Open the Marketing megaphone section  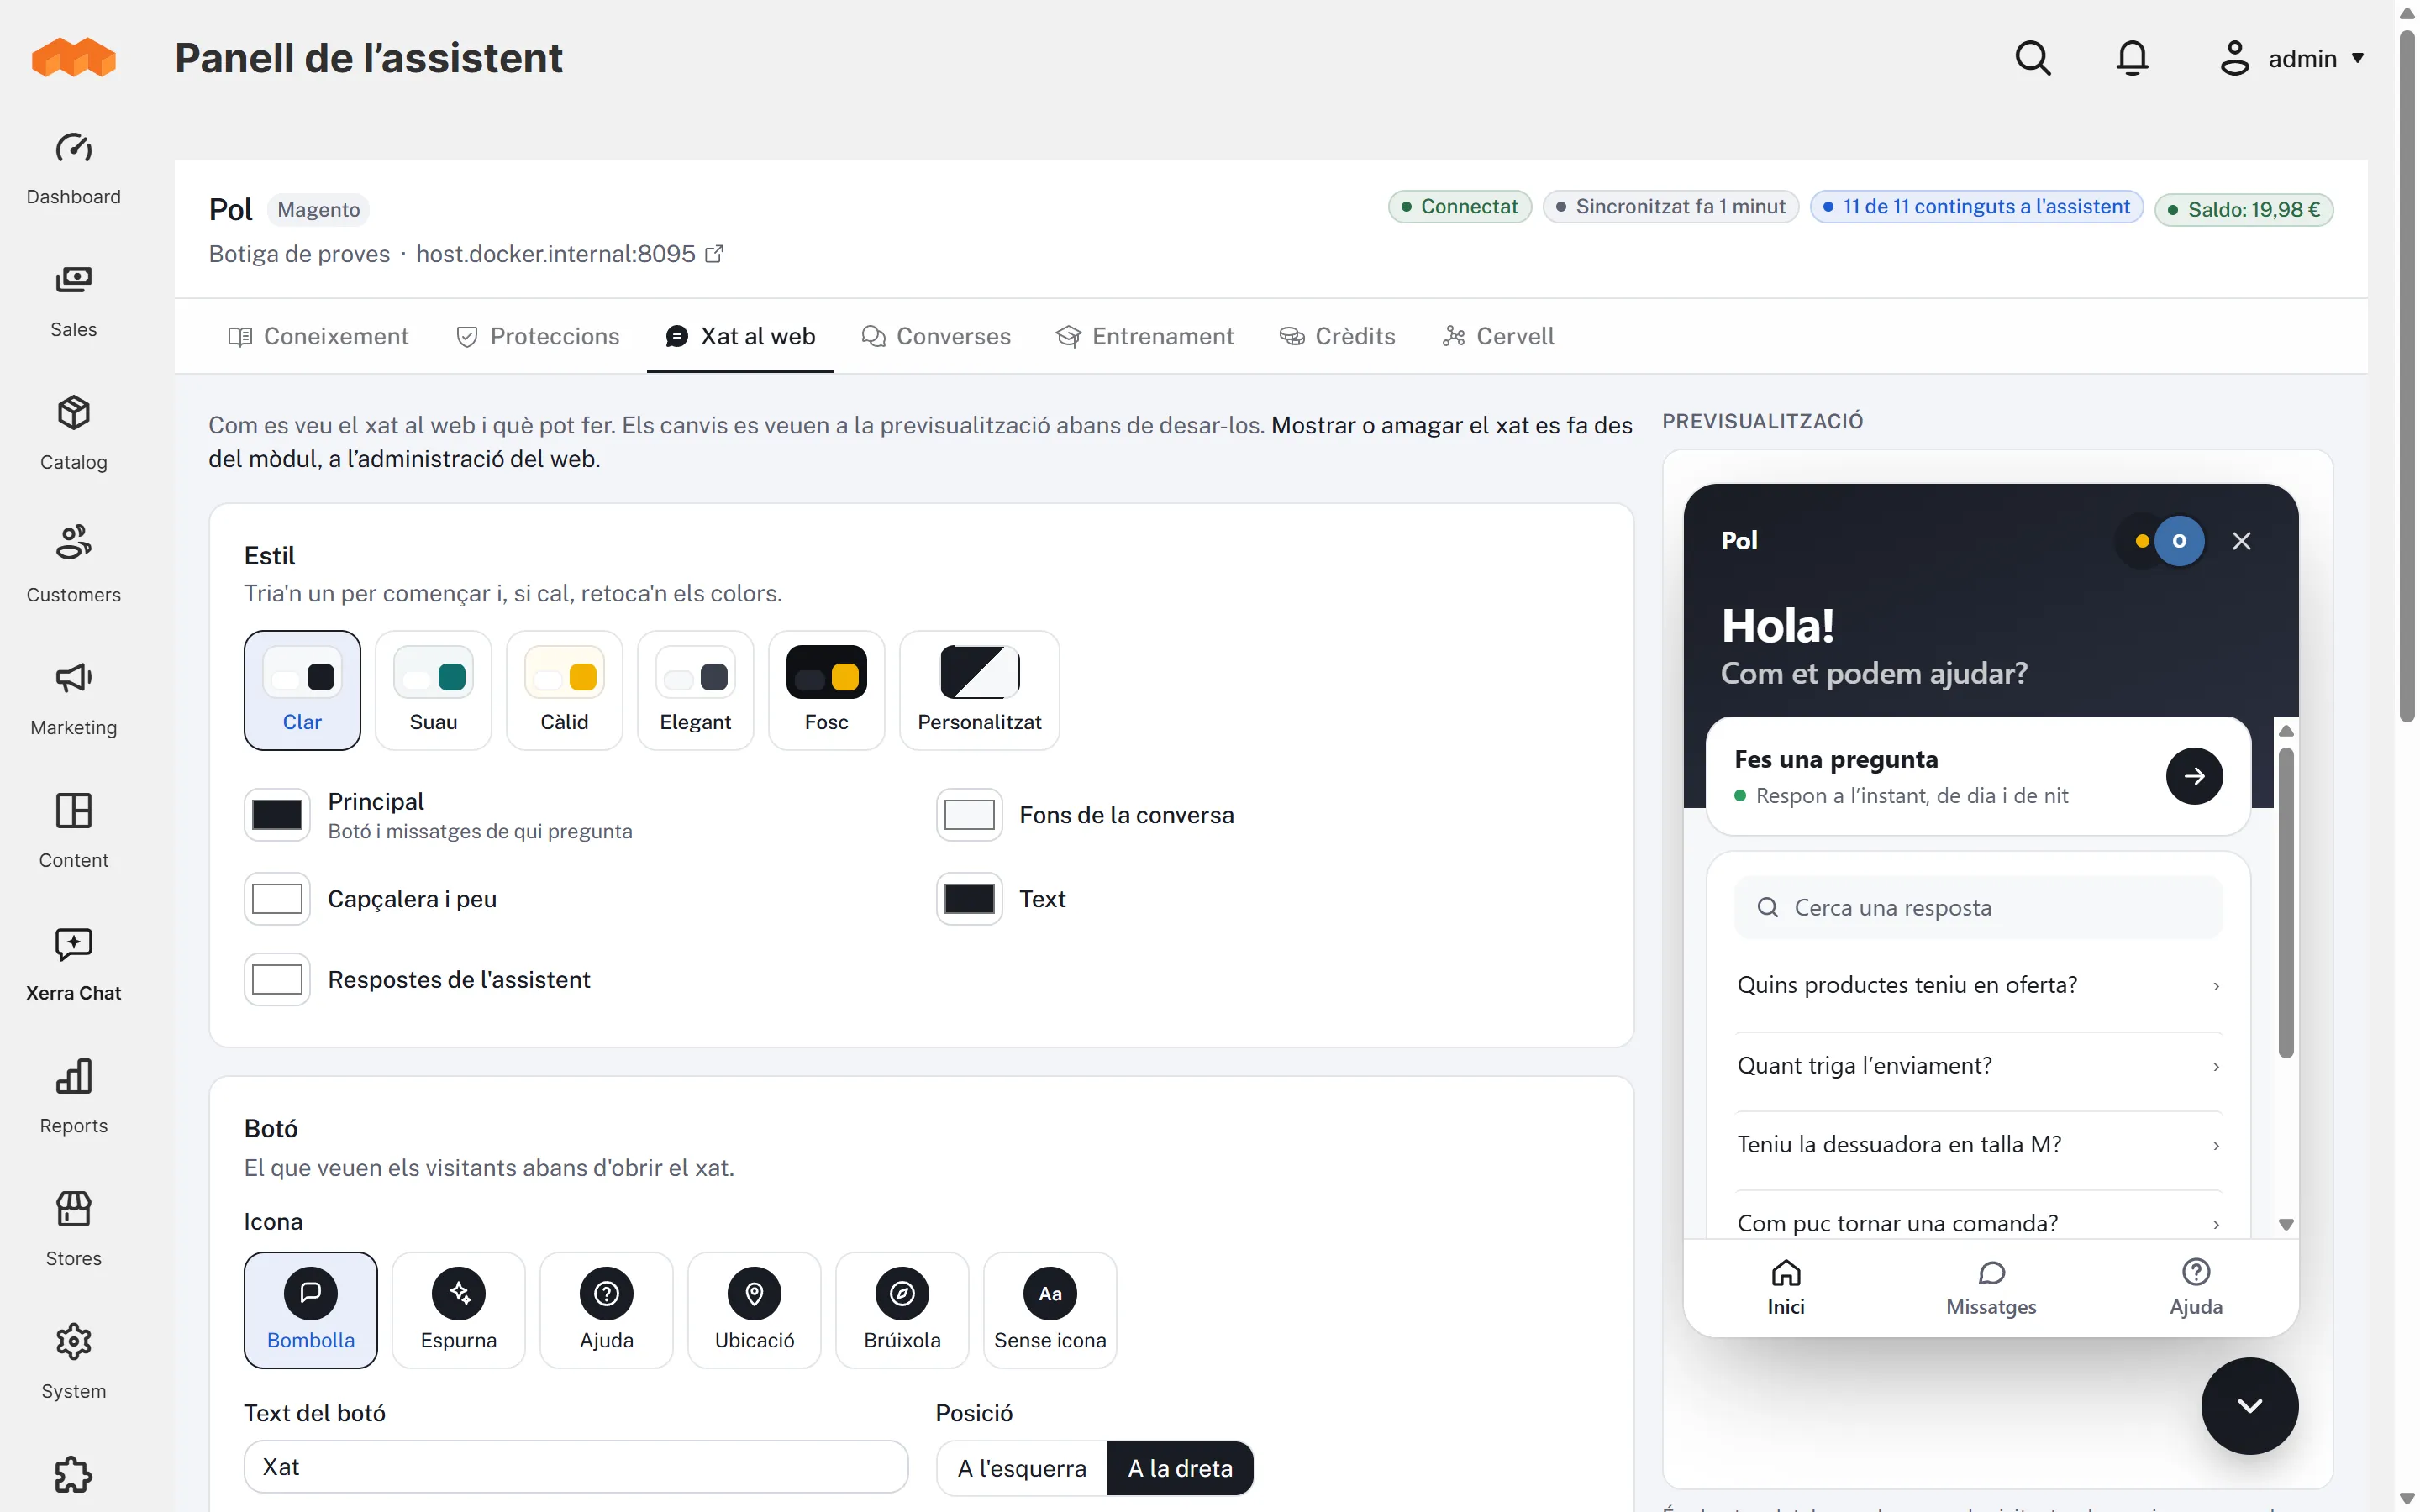pos(73,698)
